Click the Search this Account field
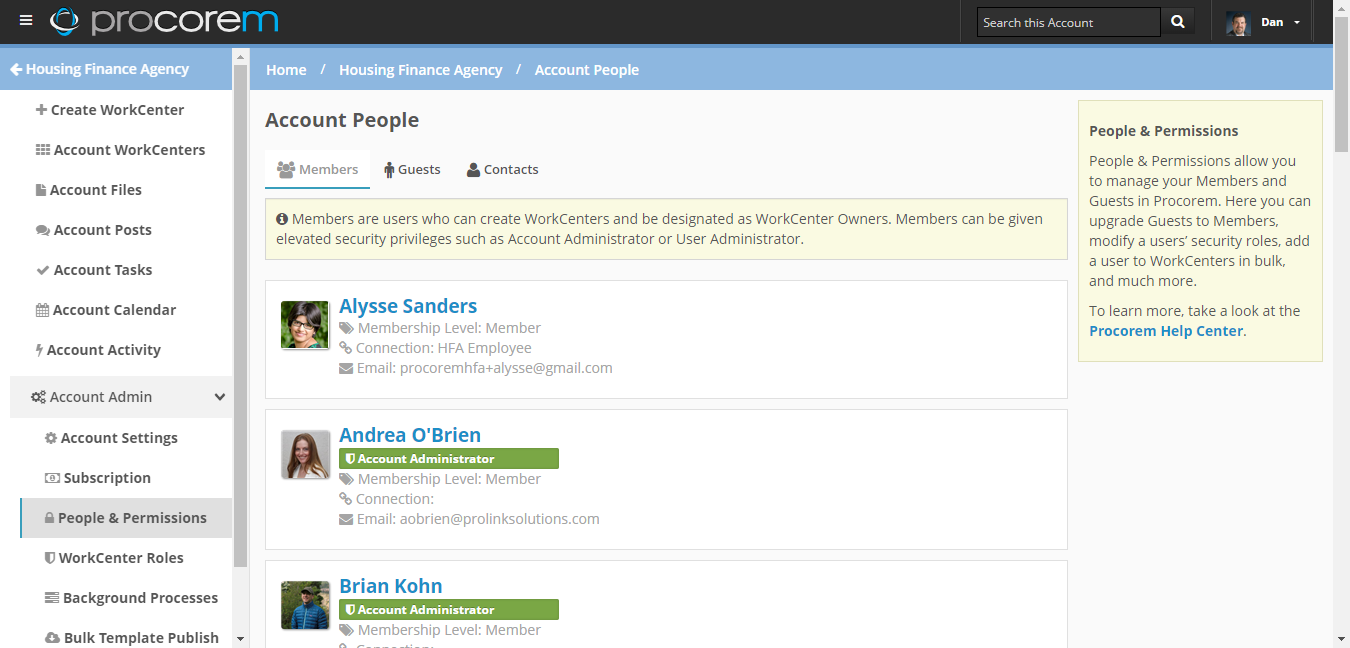The width and height of the screenshot is (1350, 648). point(1068,22)
